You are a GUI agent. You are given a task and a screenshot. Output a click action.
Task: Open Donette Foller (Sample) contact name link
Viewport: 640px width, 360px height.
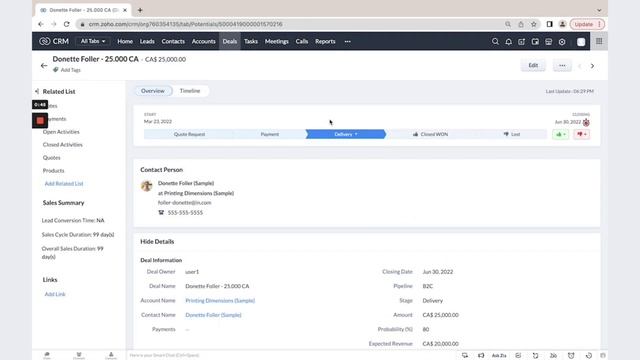point(213,315)
